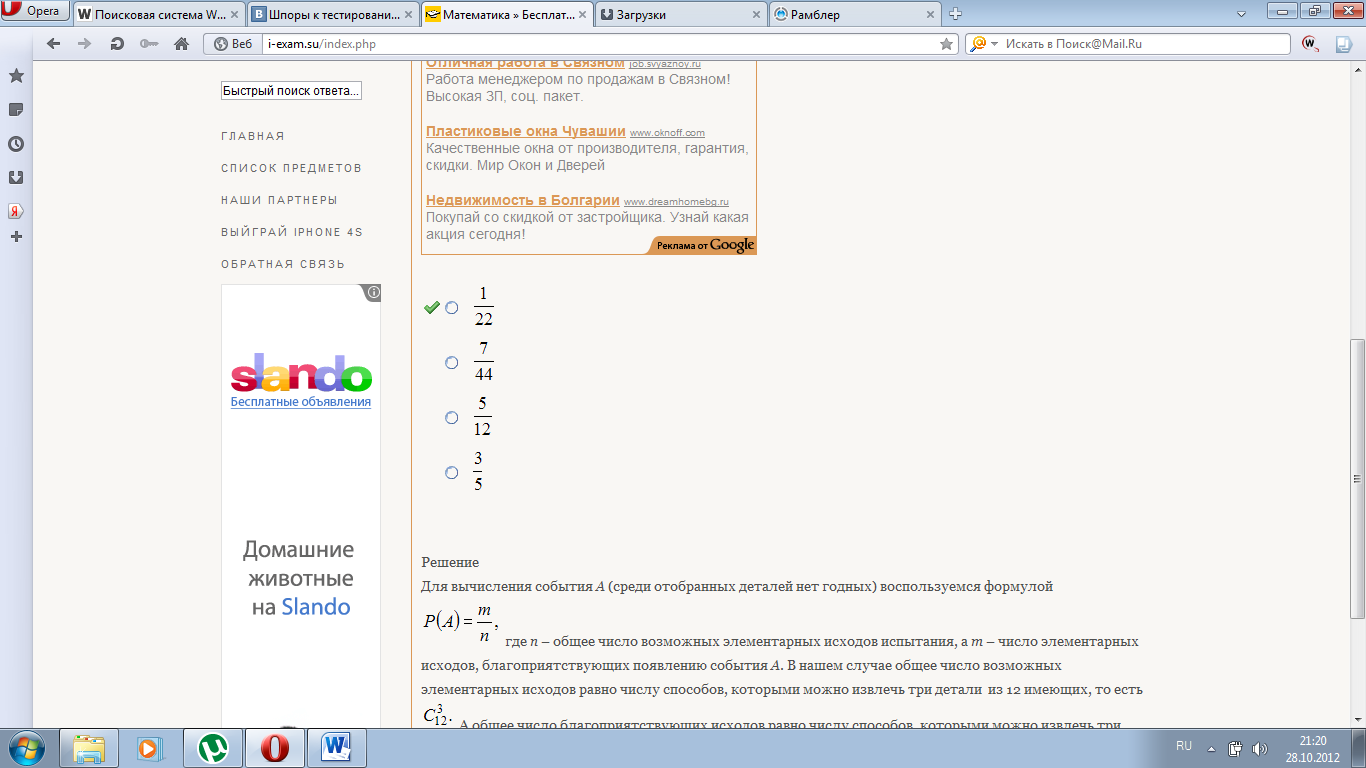Viewport: 1366px width, 768px height.
Task: Select the 1/22 answer radio button
Action: 452,308
